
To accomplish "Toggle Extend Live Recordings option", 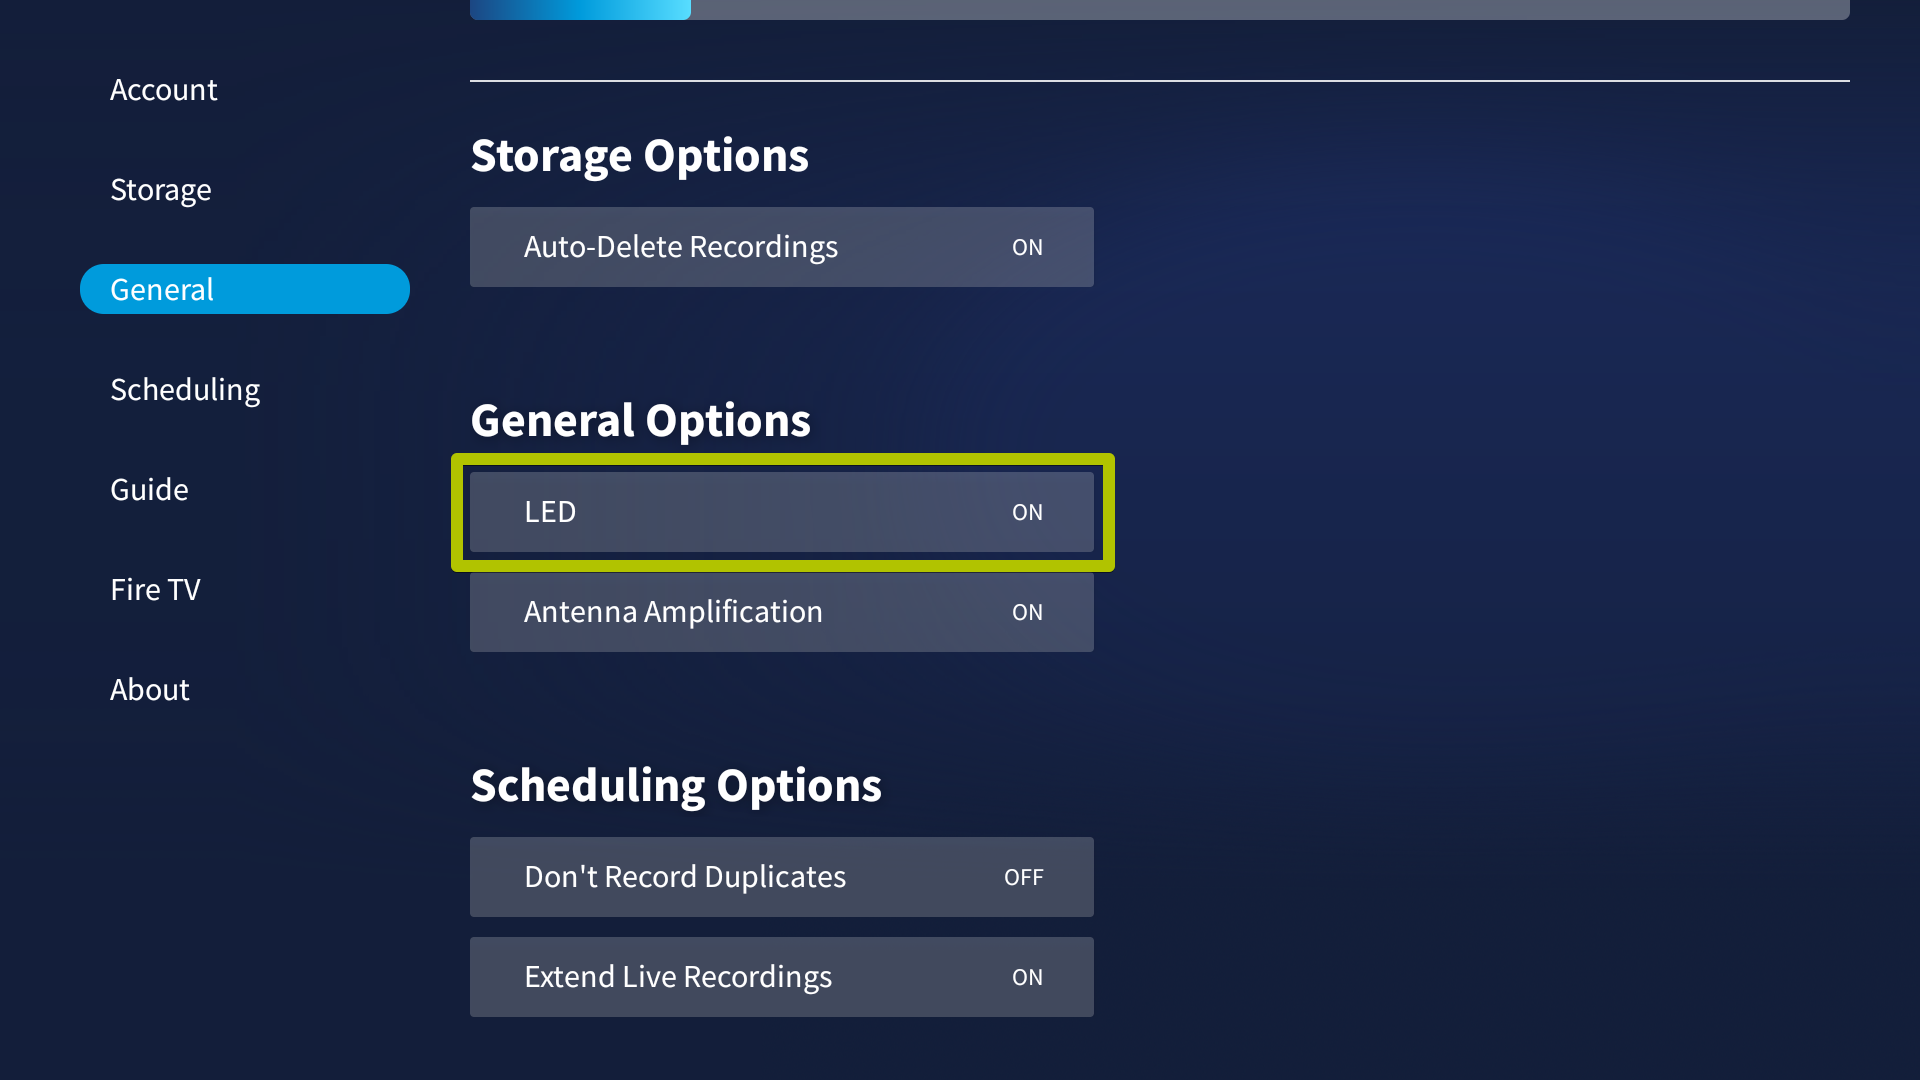I will 782,977.
